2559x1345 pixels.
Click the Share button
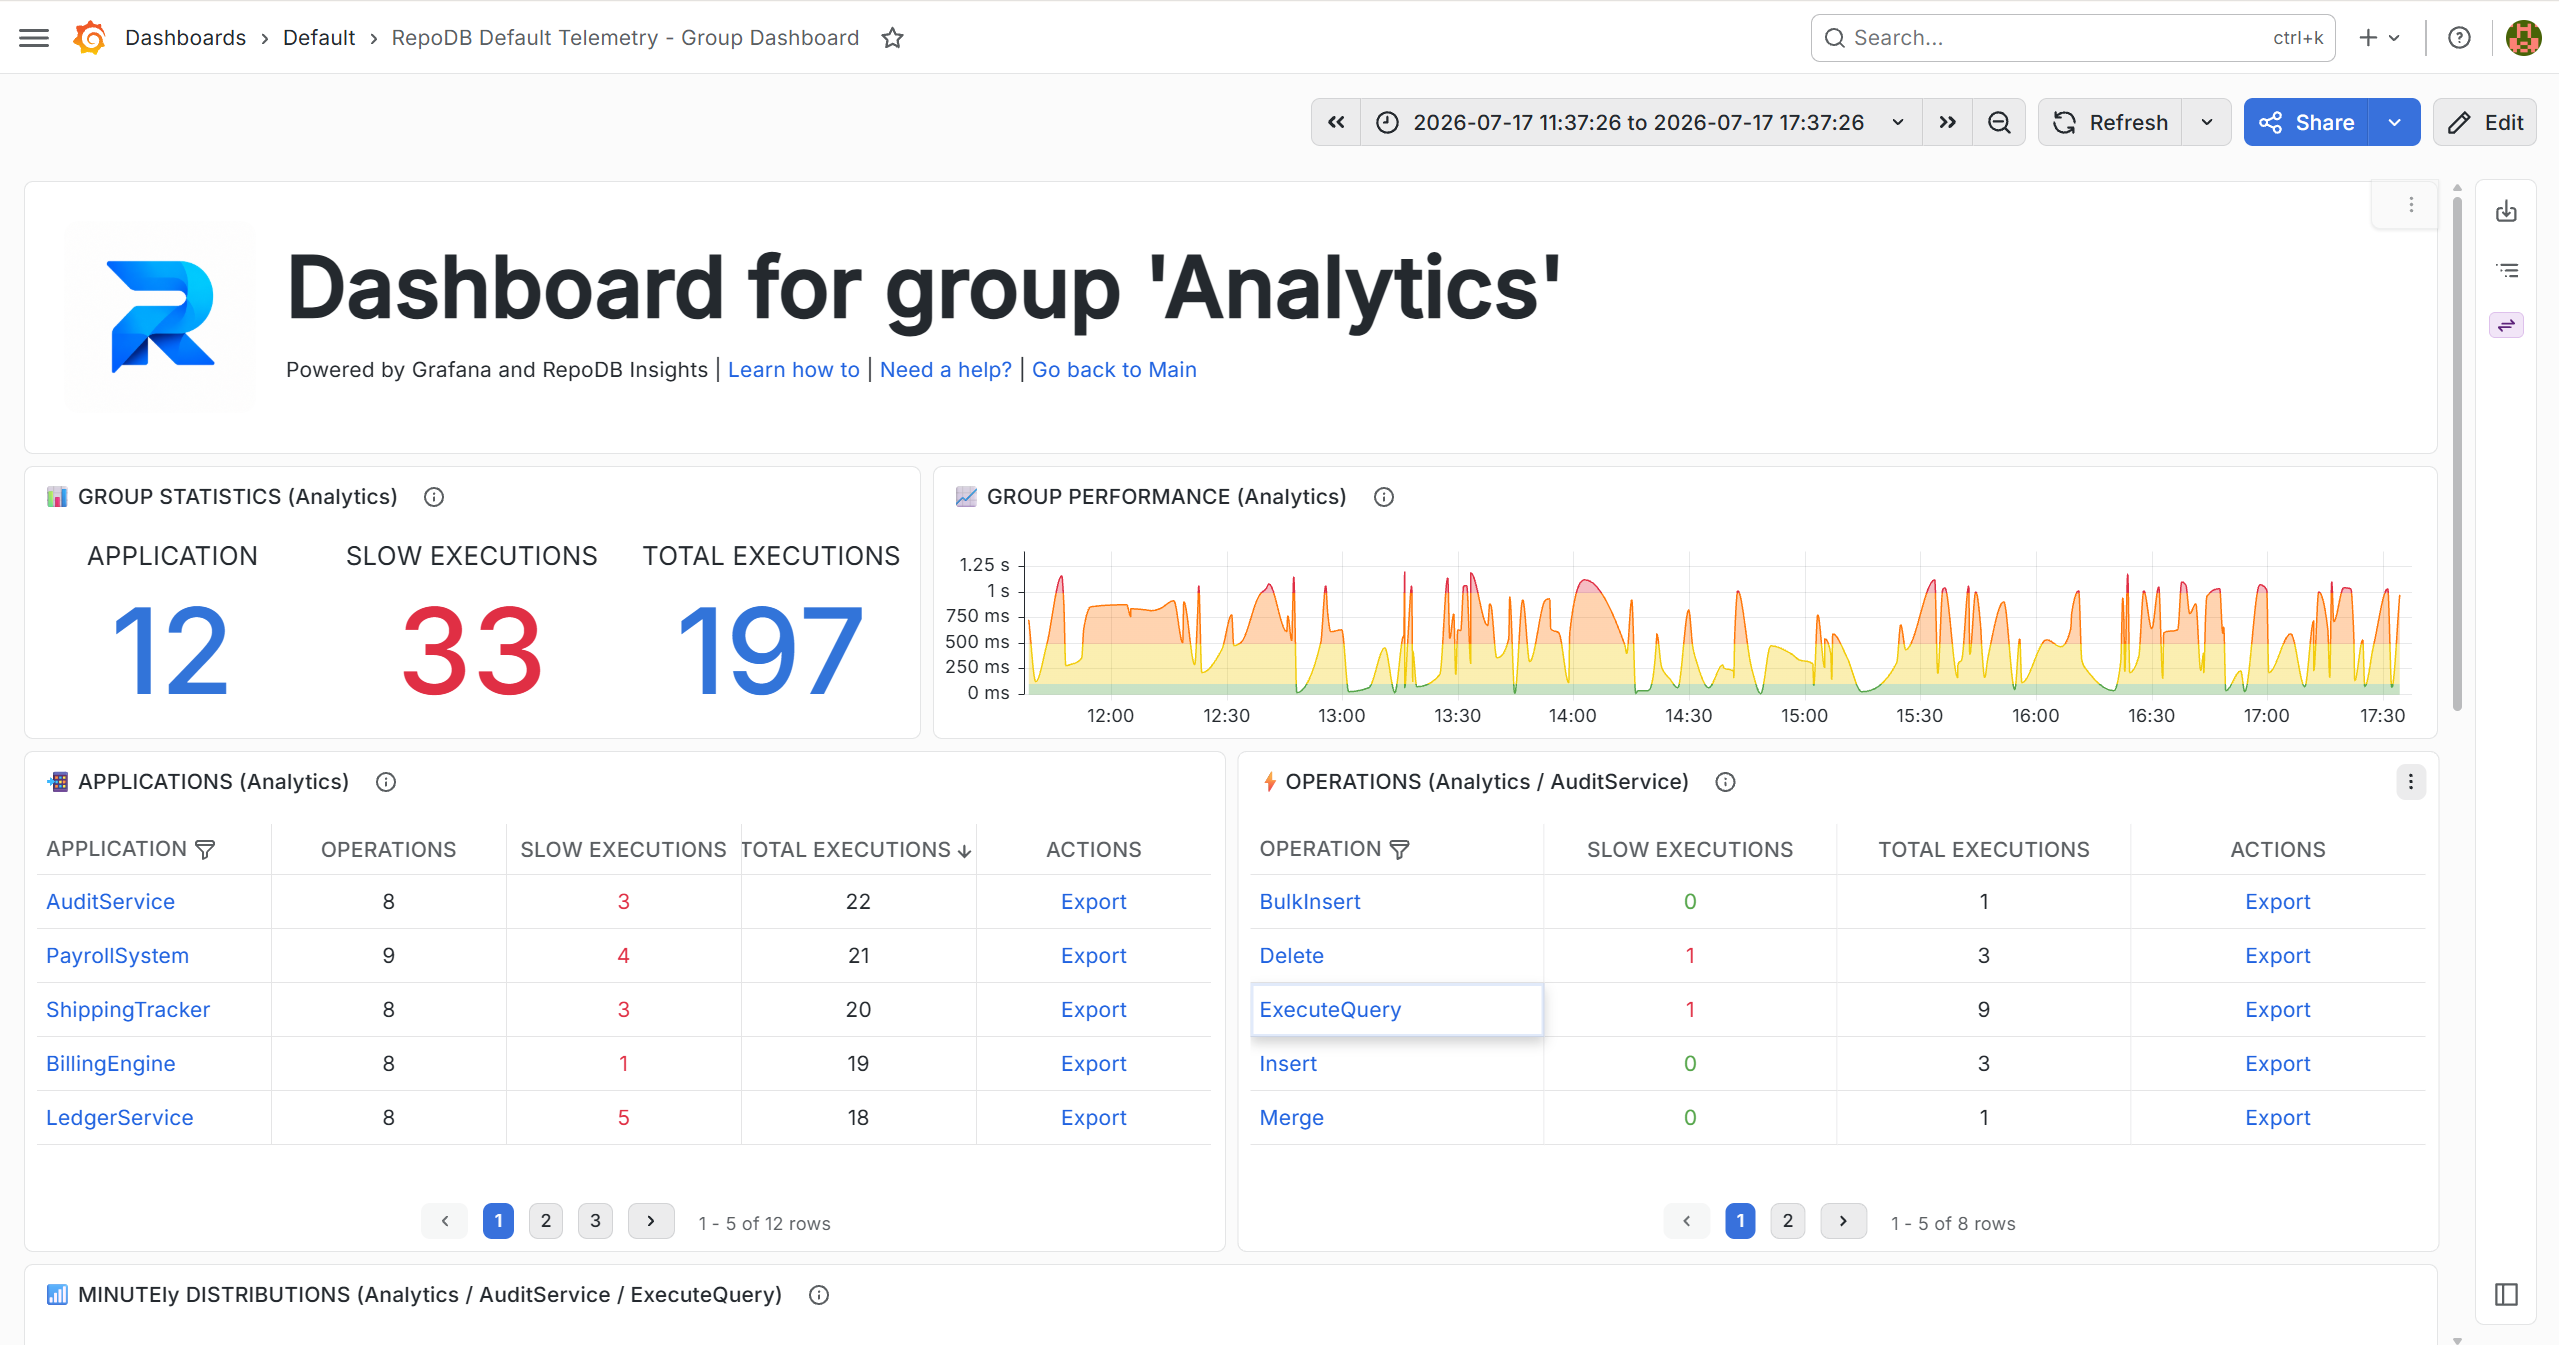[2306, 122]
